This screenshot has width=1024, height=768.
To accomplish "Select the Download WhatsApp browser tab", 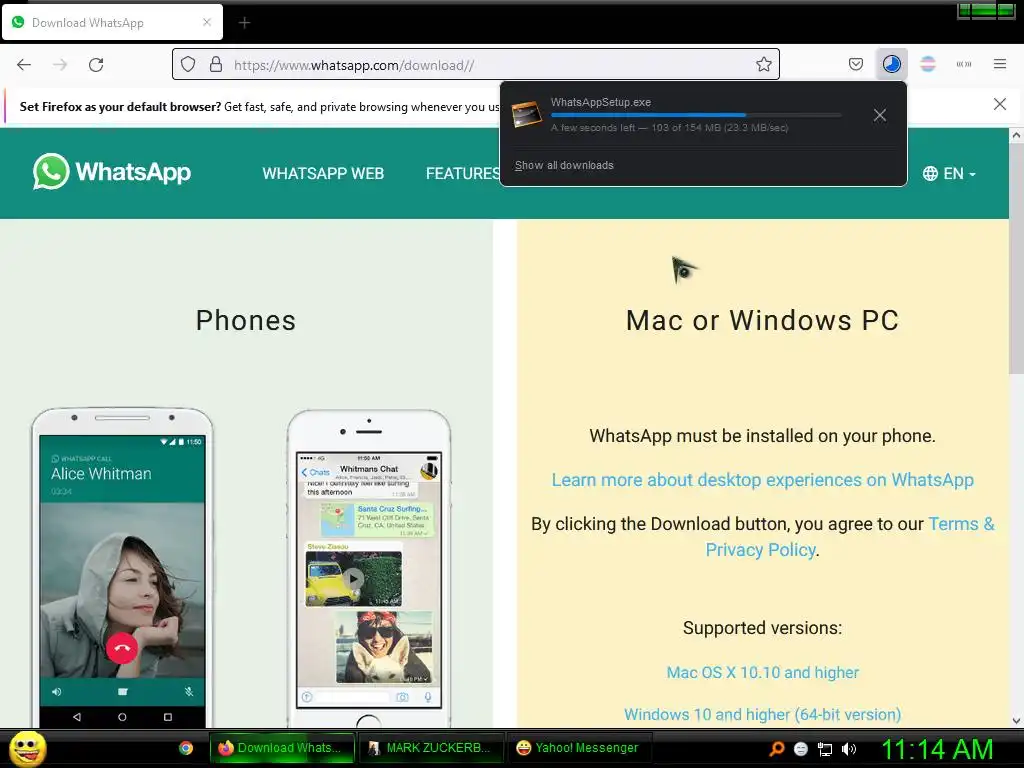I will pyautogui.click(x=112, y=22).
